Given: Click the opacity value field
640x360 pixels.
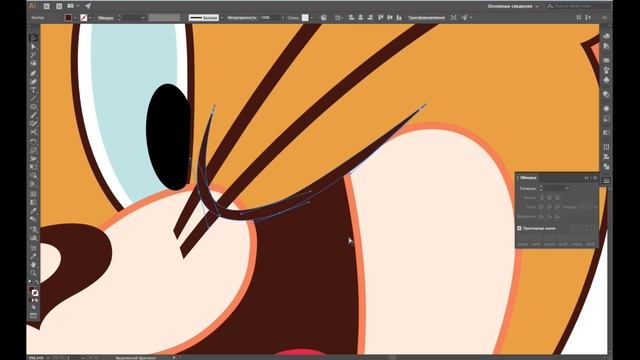Looking at the screenshot, I should point(270,18).
